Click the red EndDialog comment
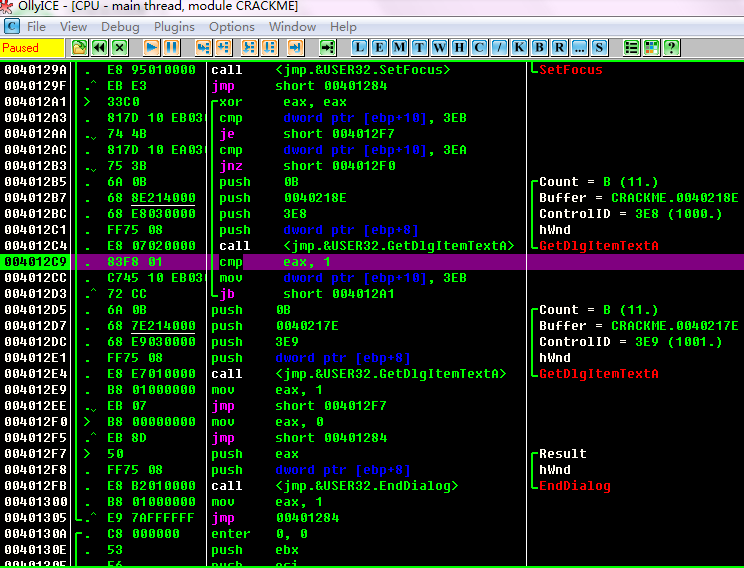The width and height of the screenshot is (744, 568). coord(575,485)
